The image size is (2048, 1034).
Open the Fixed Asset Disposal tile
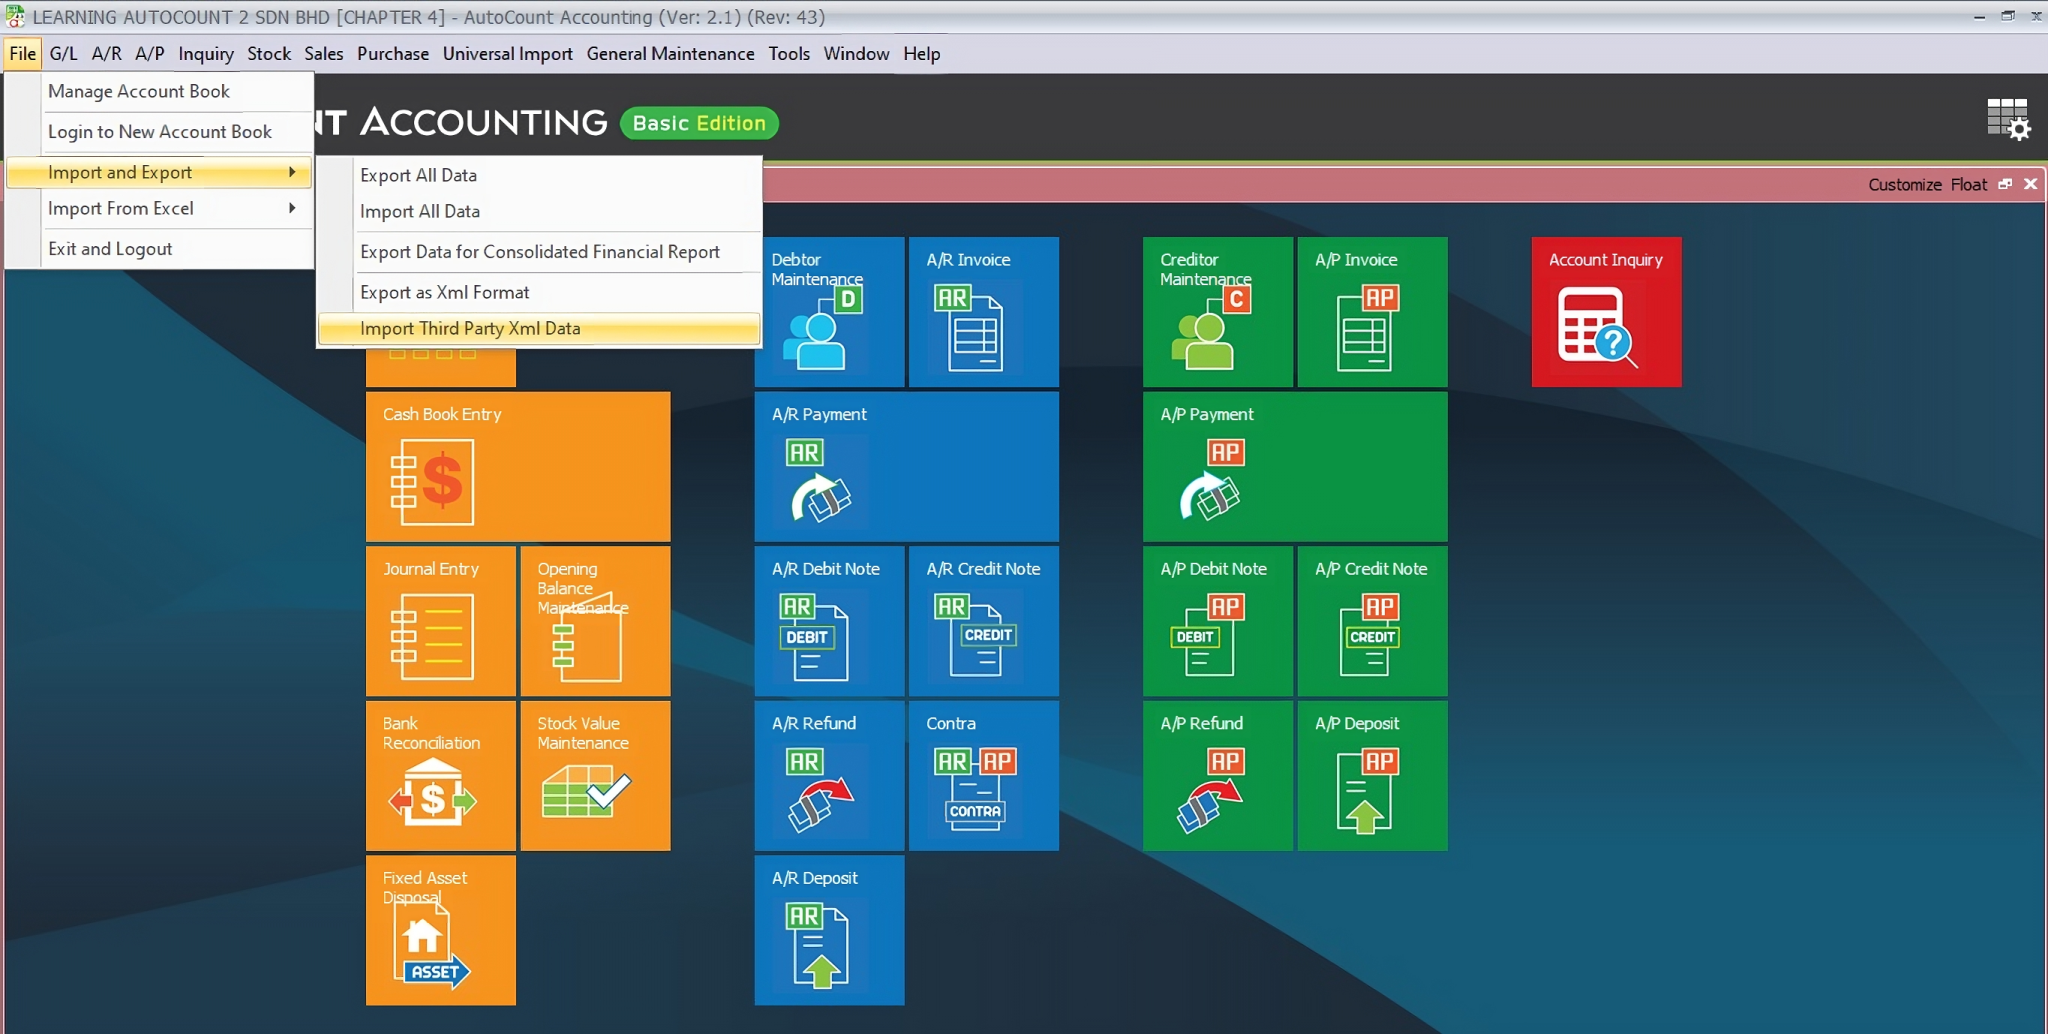tap(441, 930)
